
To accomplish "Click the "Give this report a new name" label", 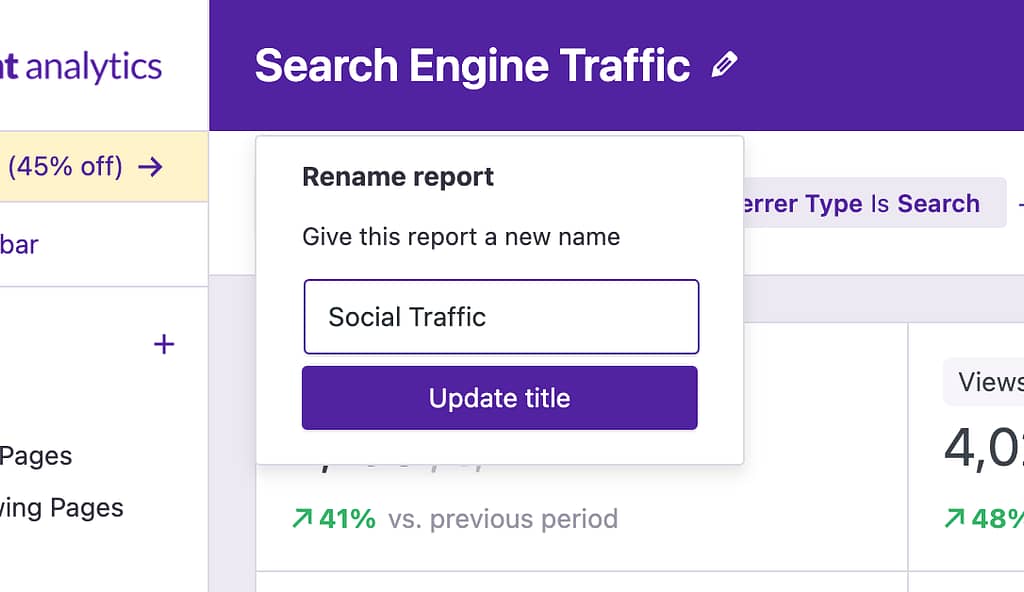I will (461, 237).
